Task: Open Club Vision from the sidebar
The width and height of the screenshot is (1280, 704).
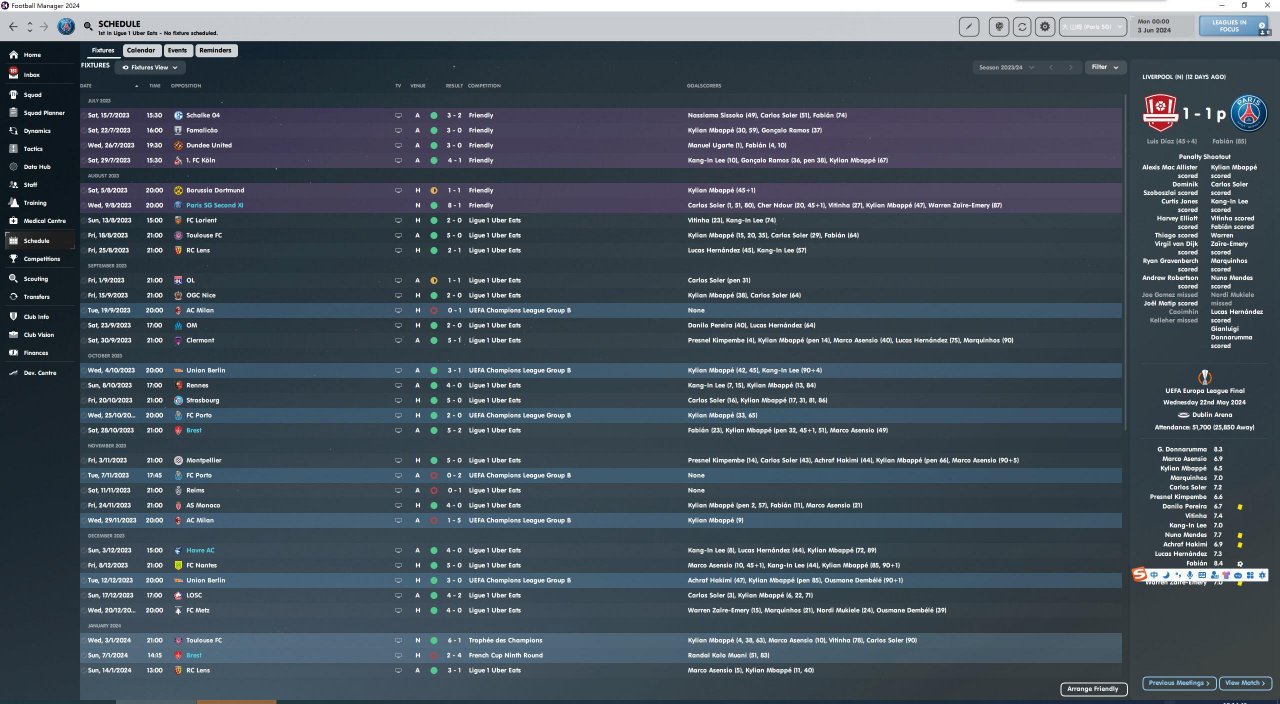Action: coord(38,335)
